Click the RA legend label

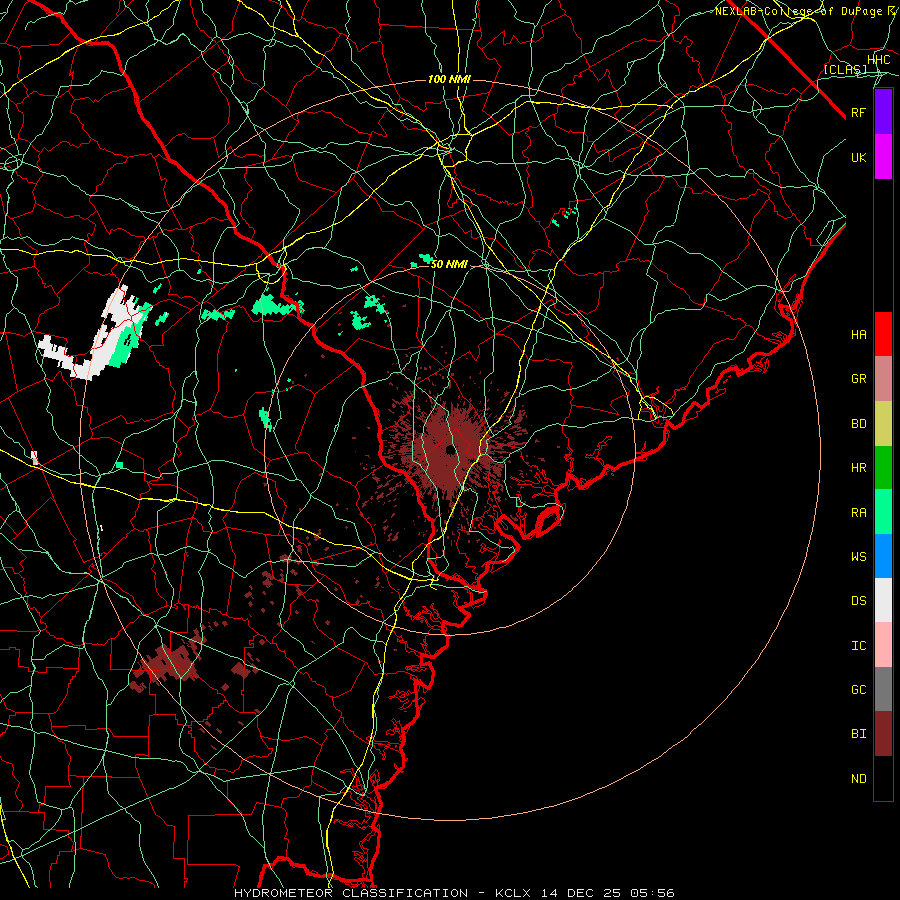coord(858,513)
